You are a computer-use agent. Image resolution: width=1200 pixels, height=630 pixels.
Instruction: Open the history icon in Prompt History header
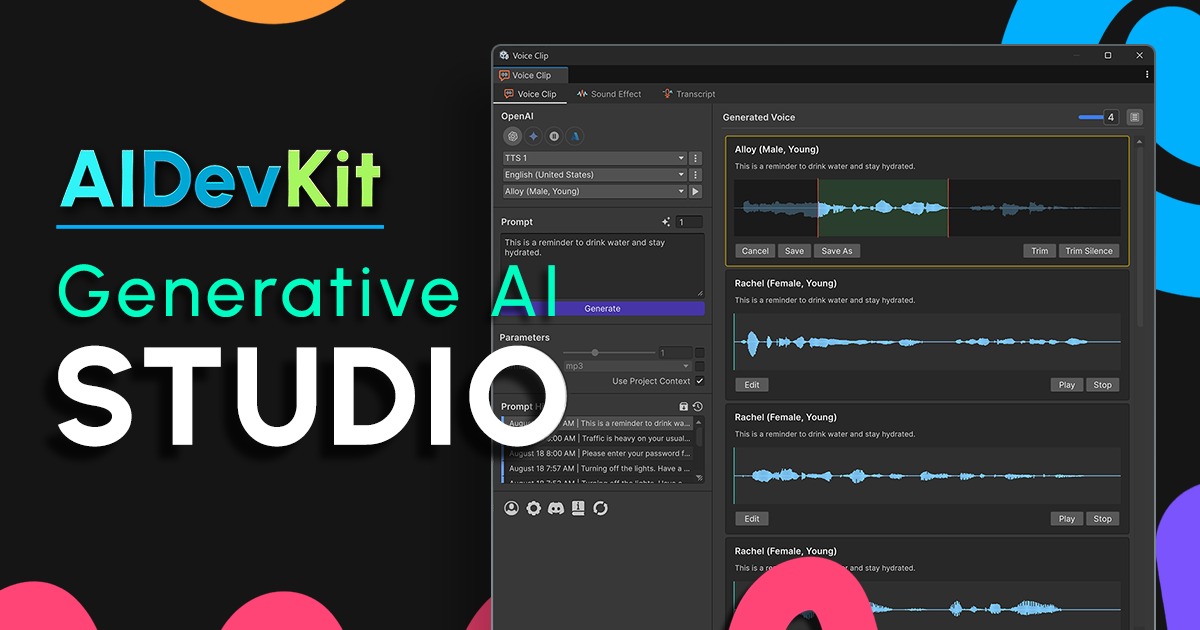697,407
